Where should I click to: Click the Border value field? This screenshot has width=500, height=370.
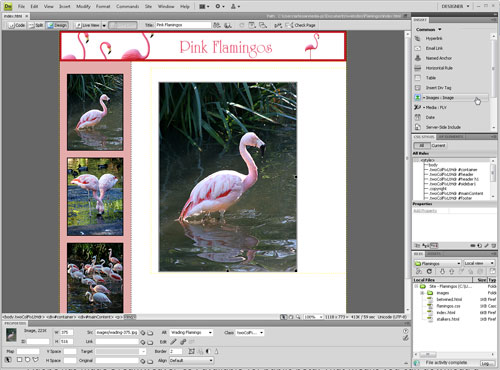point(175,351)
